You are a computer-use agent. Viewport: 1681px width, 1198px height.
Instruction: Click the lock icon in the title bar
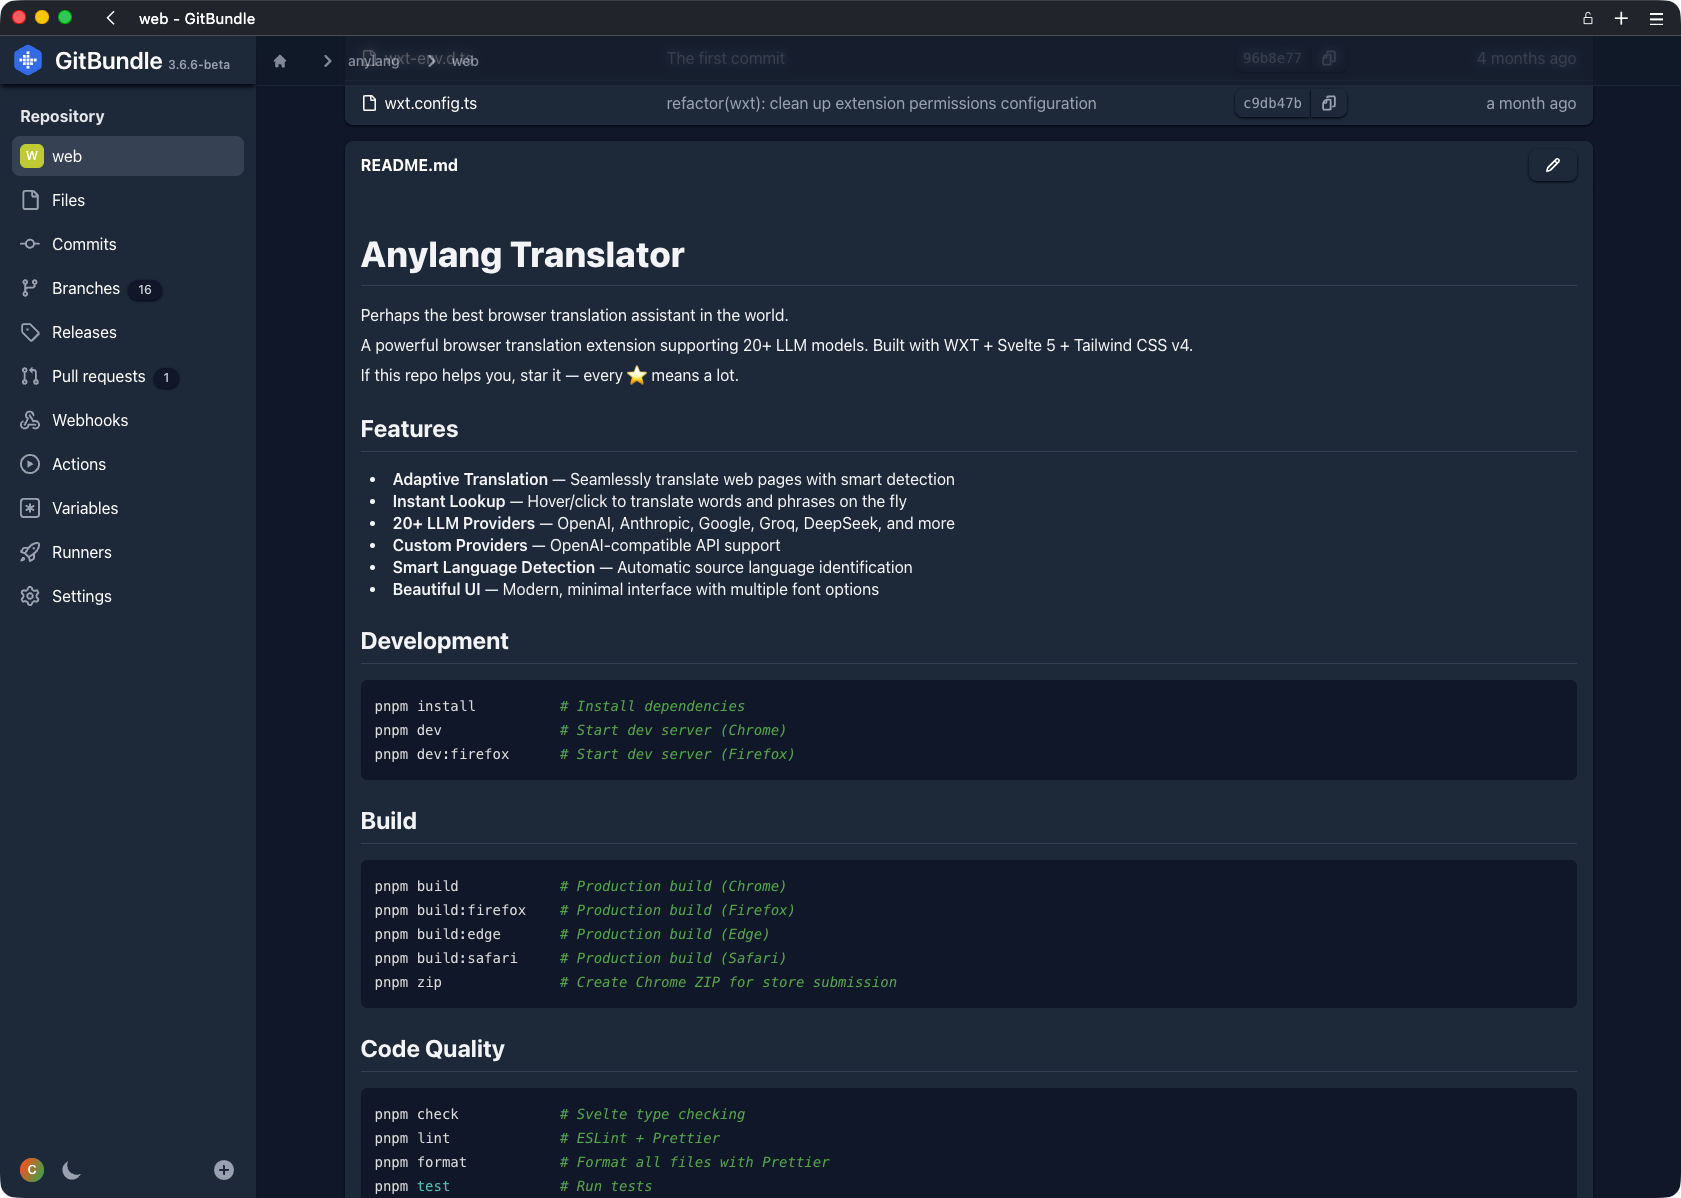pyautogui.click(x=1587, y=18)
